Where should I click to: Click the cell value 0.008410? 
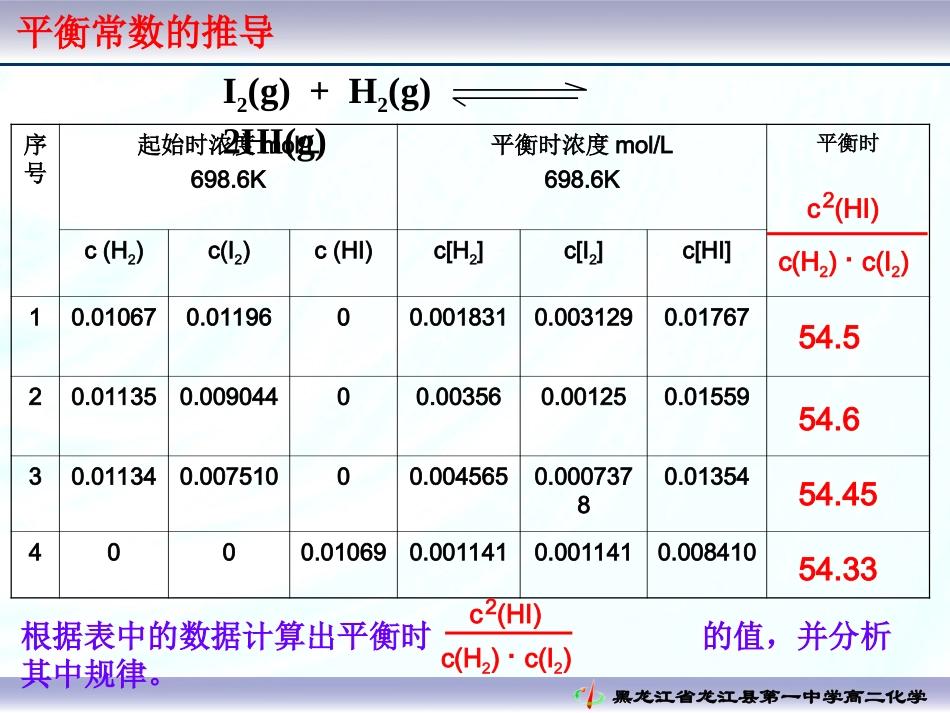[707, 552]
